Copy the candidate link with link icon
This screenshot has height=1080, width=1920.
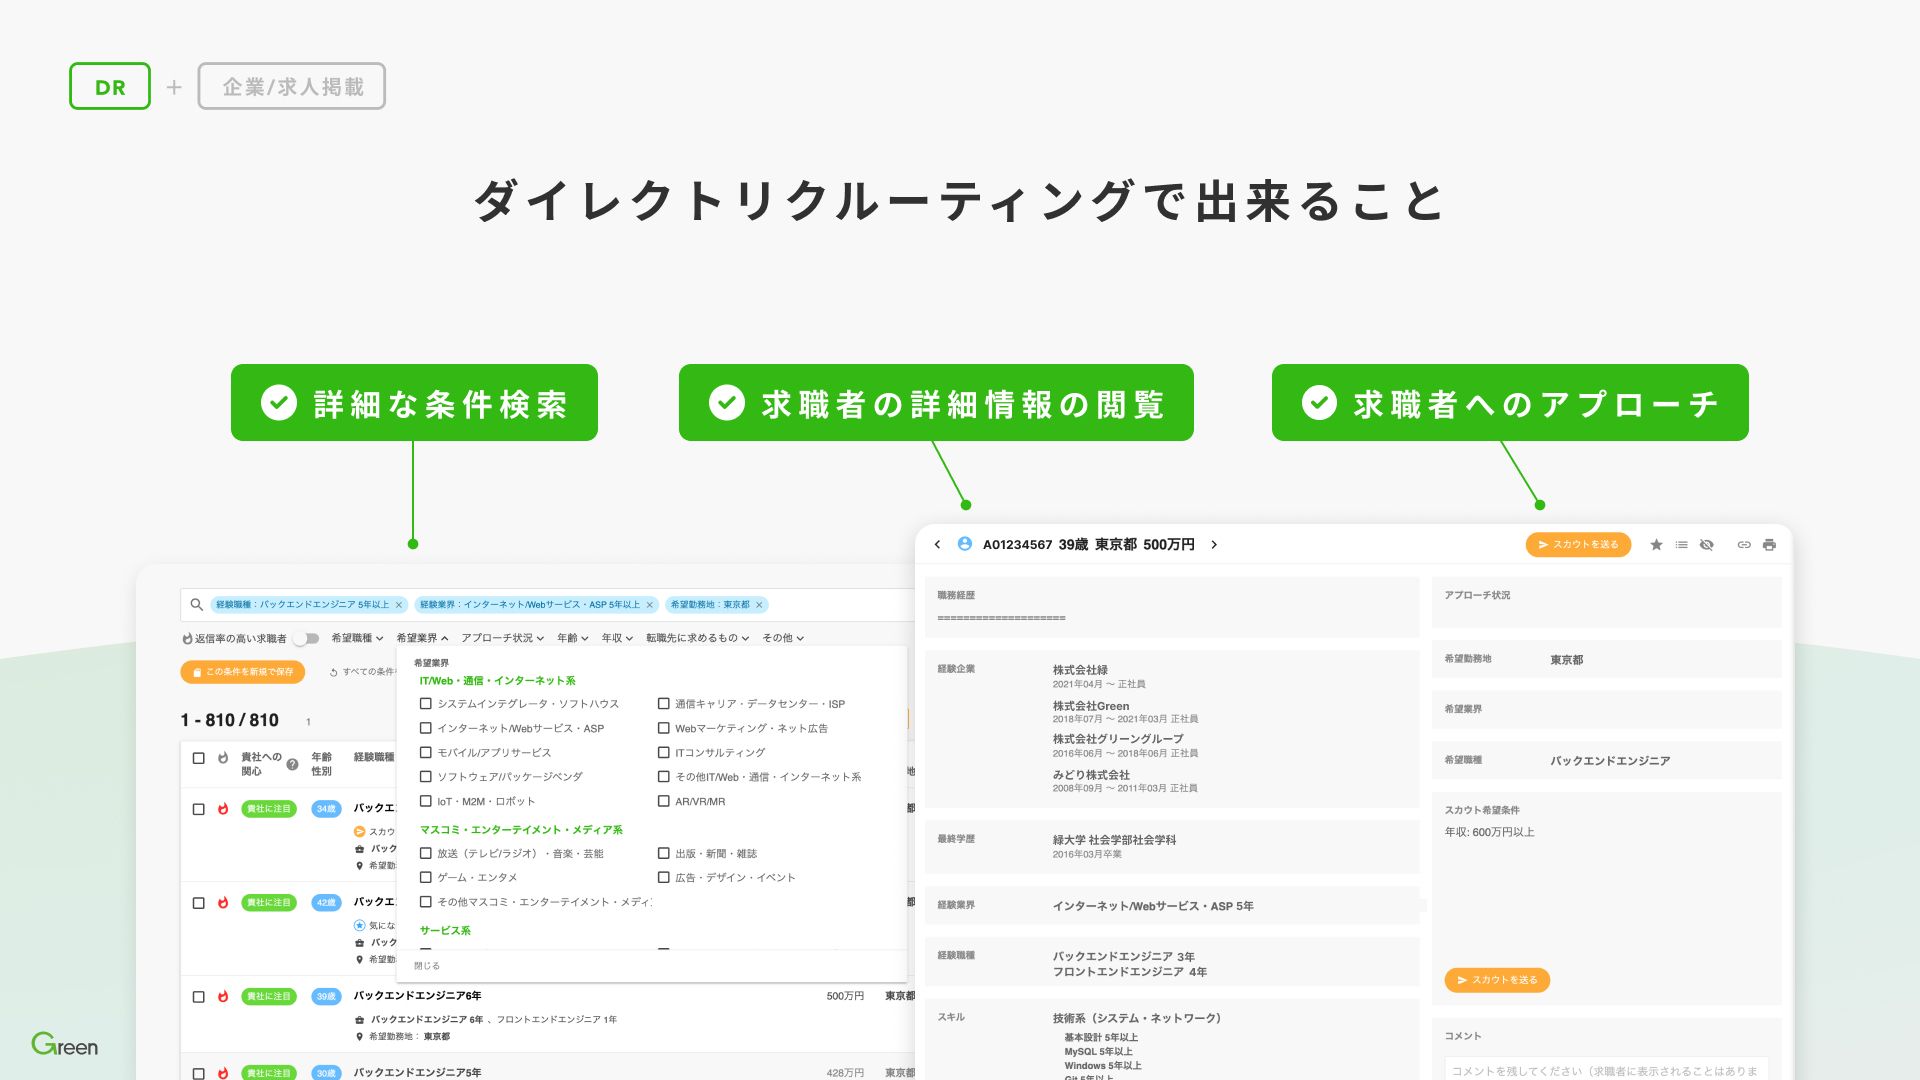point(1744,545)
